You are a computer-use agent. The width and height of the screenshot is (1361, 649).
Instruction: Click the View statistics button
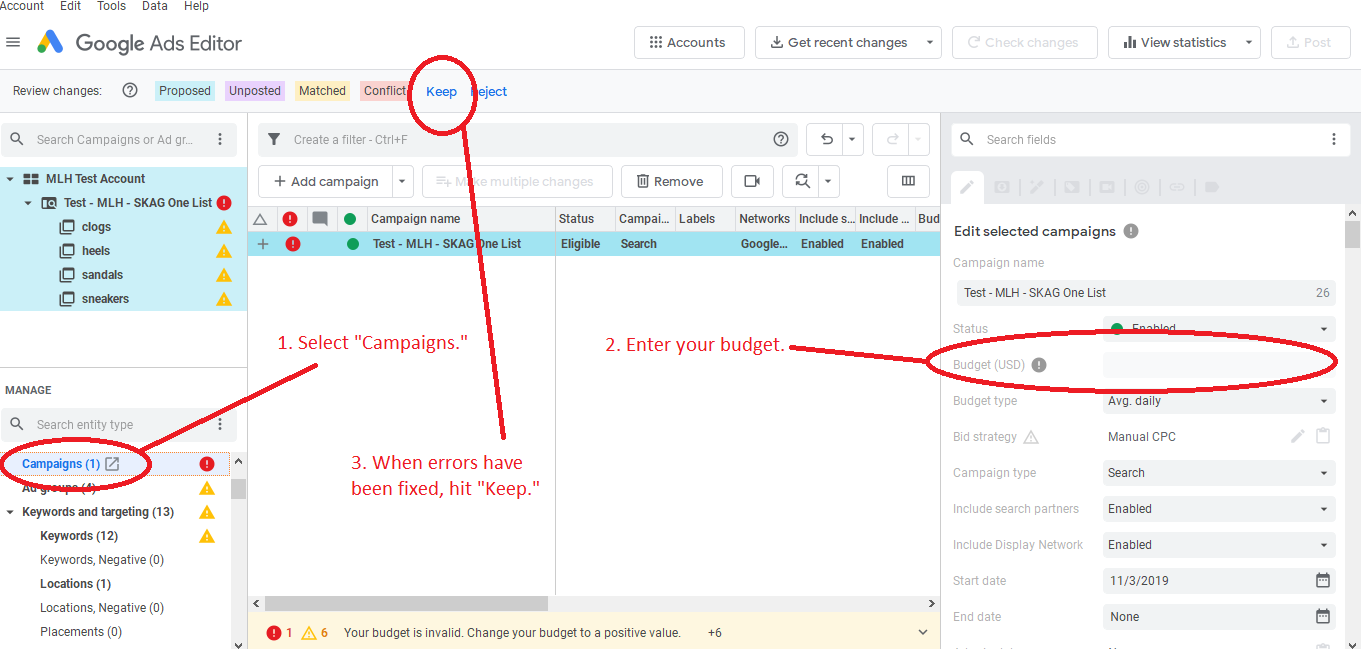tap(1174, 42)
